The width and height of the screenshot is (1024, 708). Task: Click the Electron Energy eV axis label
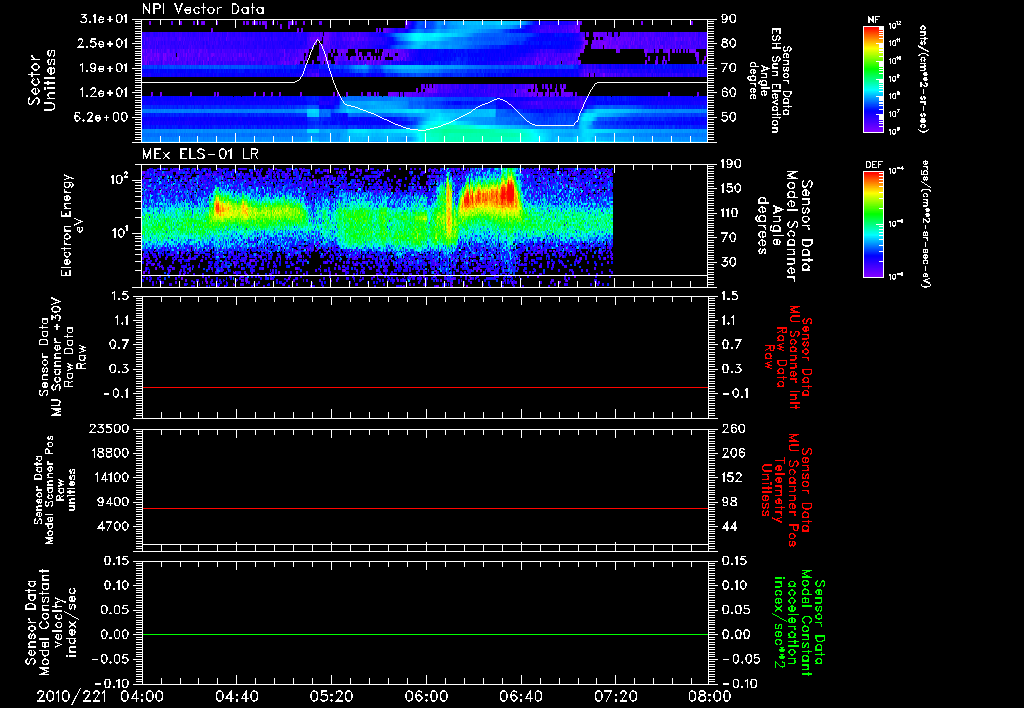(72, 226)
